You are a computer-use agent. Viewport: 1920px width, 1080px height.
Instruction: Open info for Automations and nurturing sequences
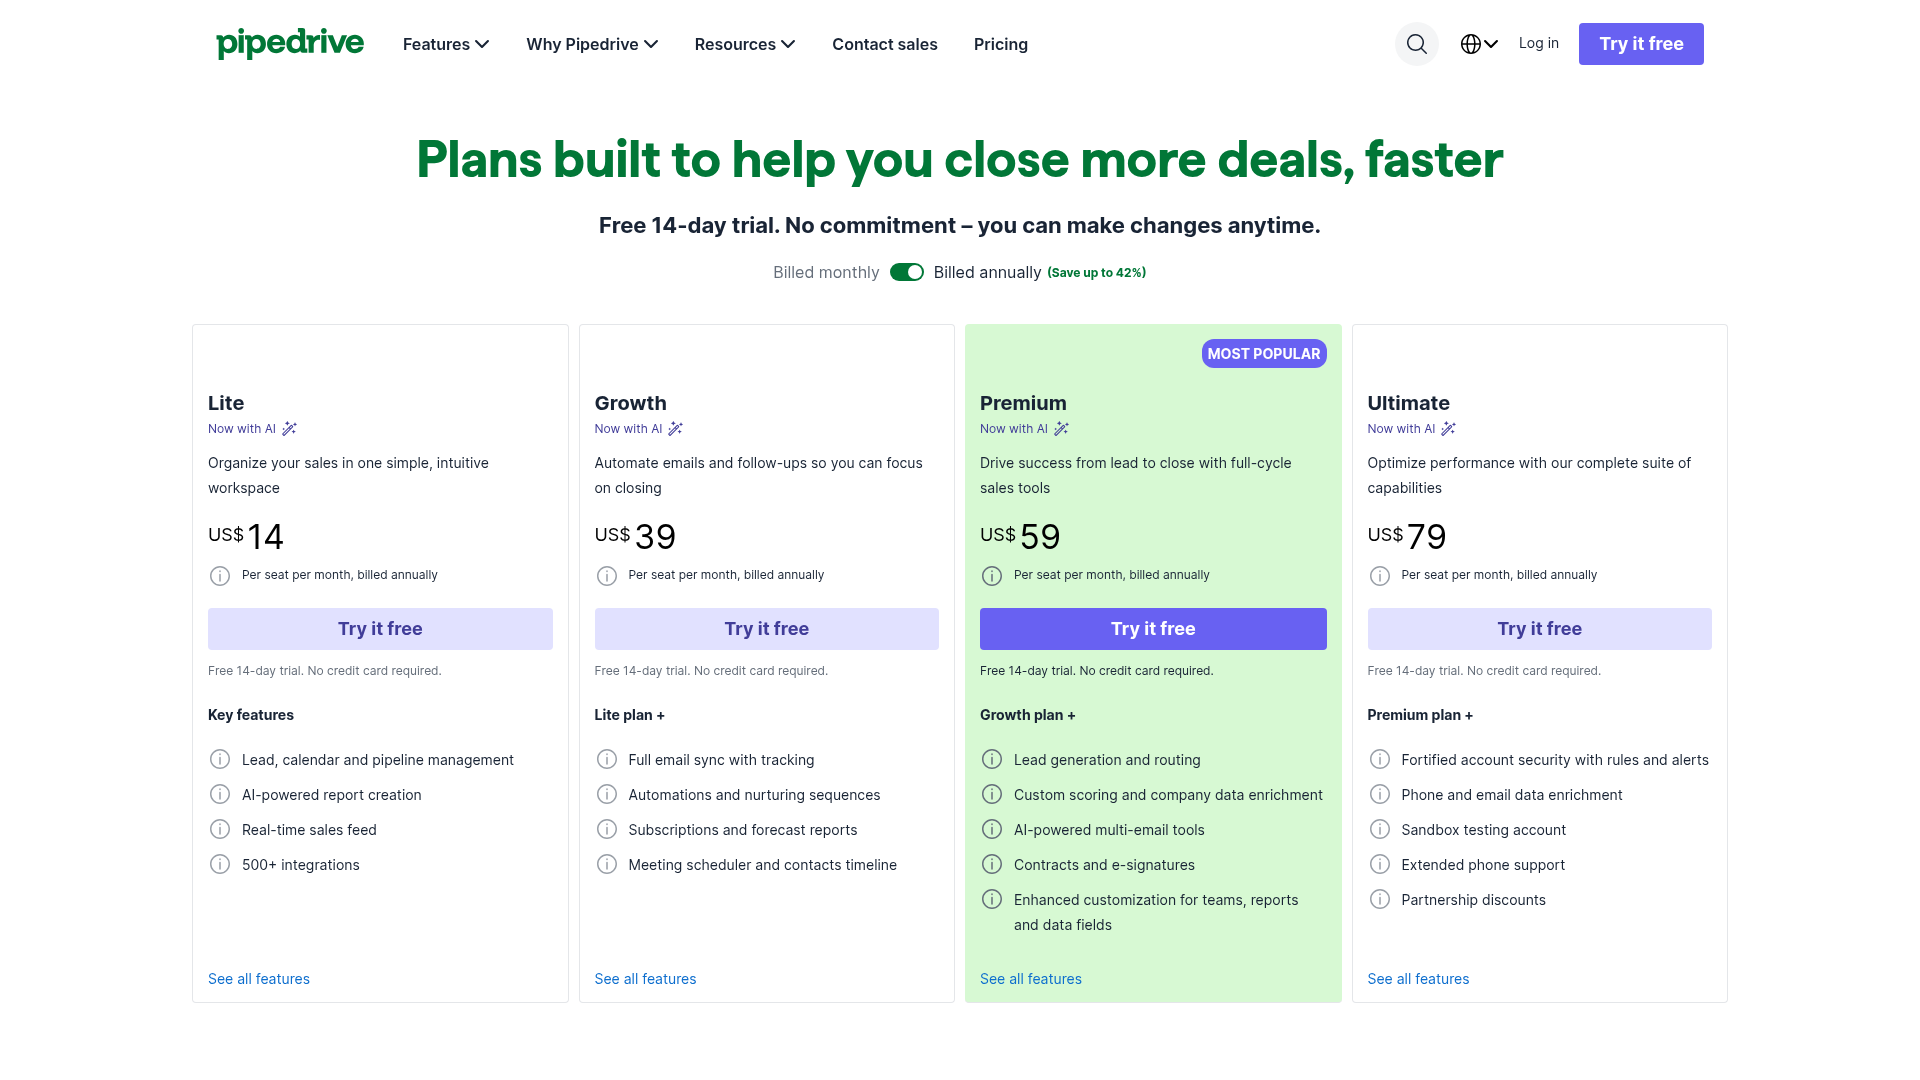pyautogui.click(x=607, y=794)
